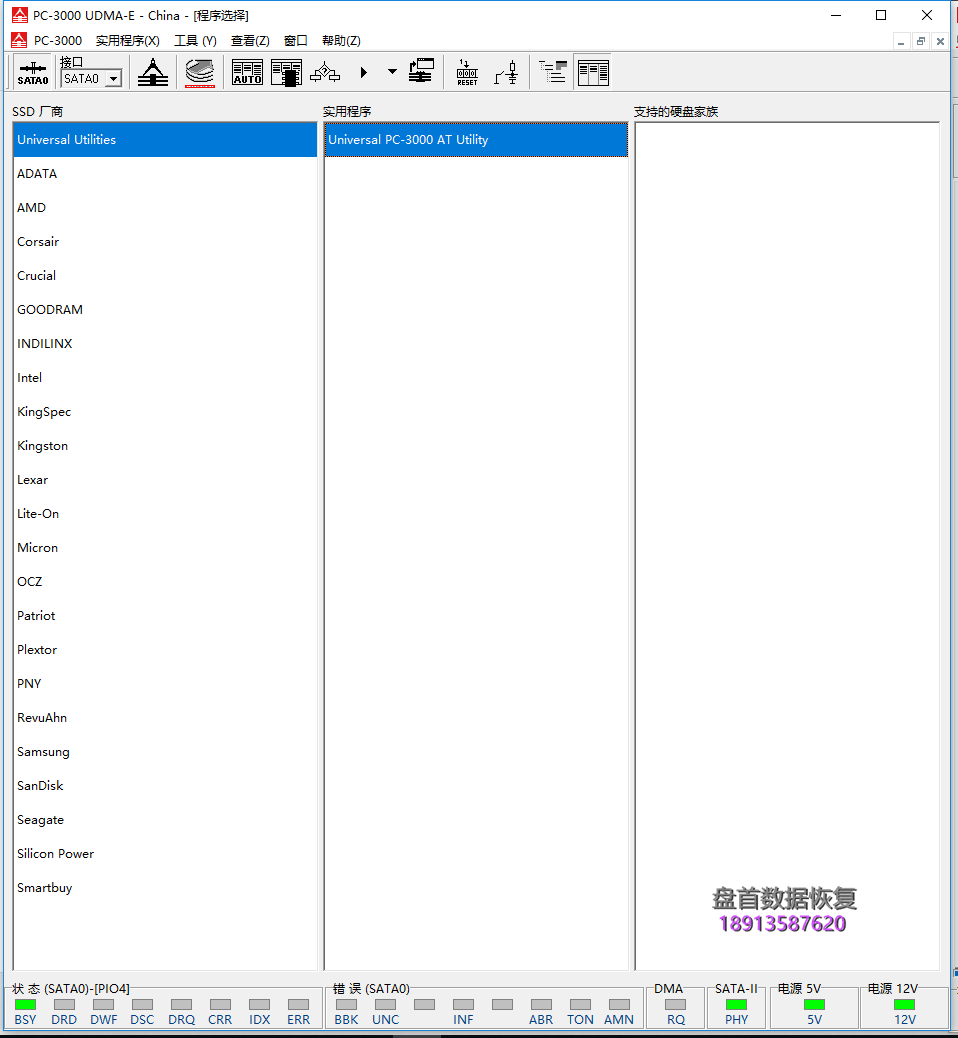Select OCZ vendor

165,581
